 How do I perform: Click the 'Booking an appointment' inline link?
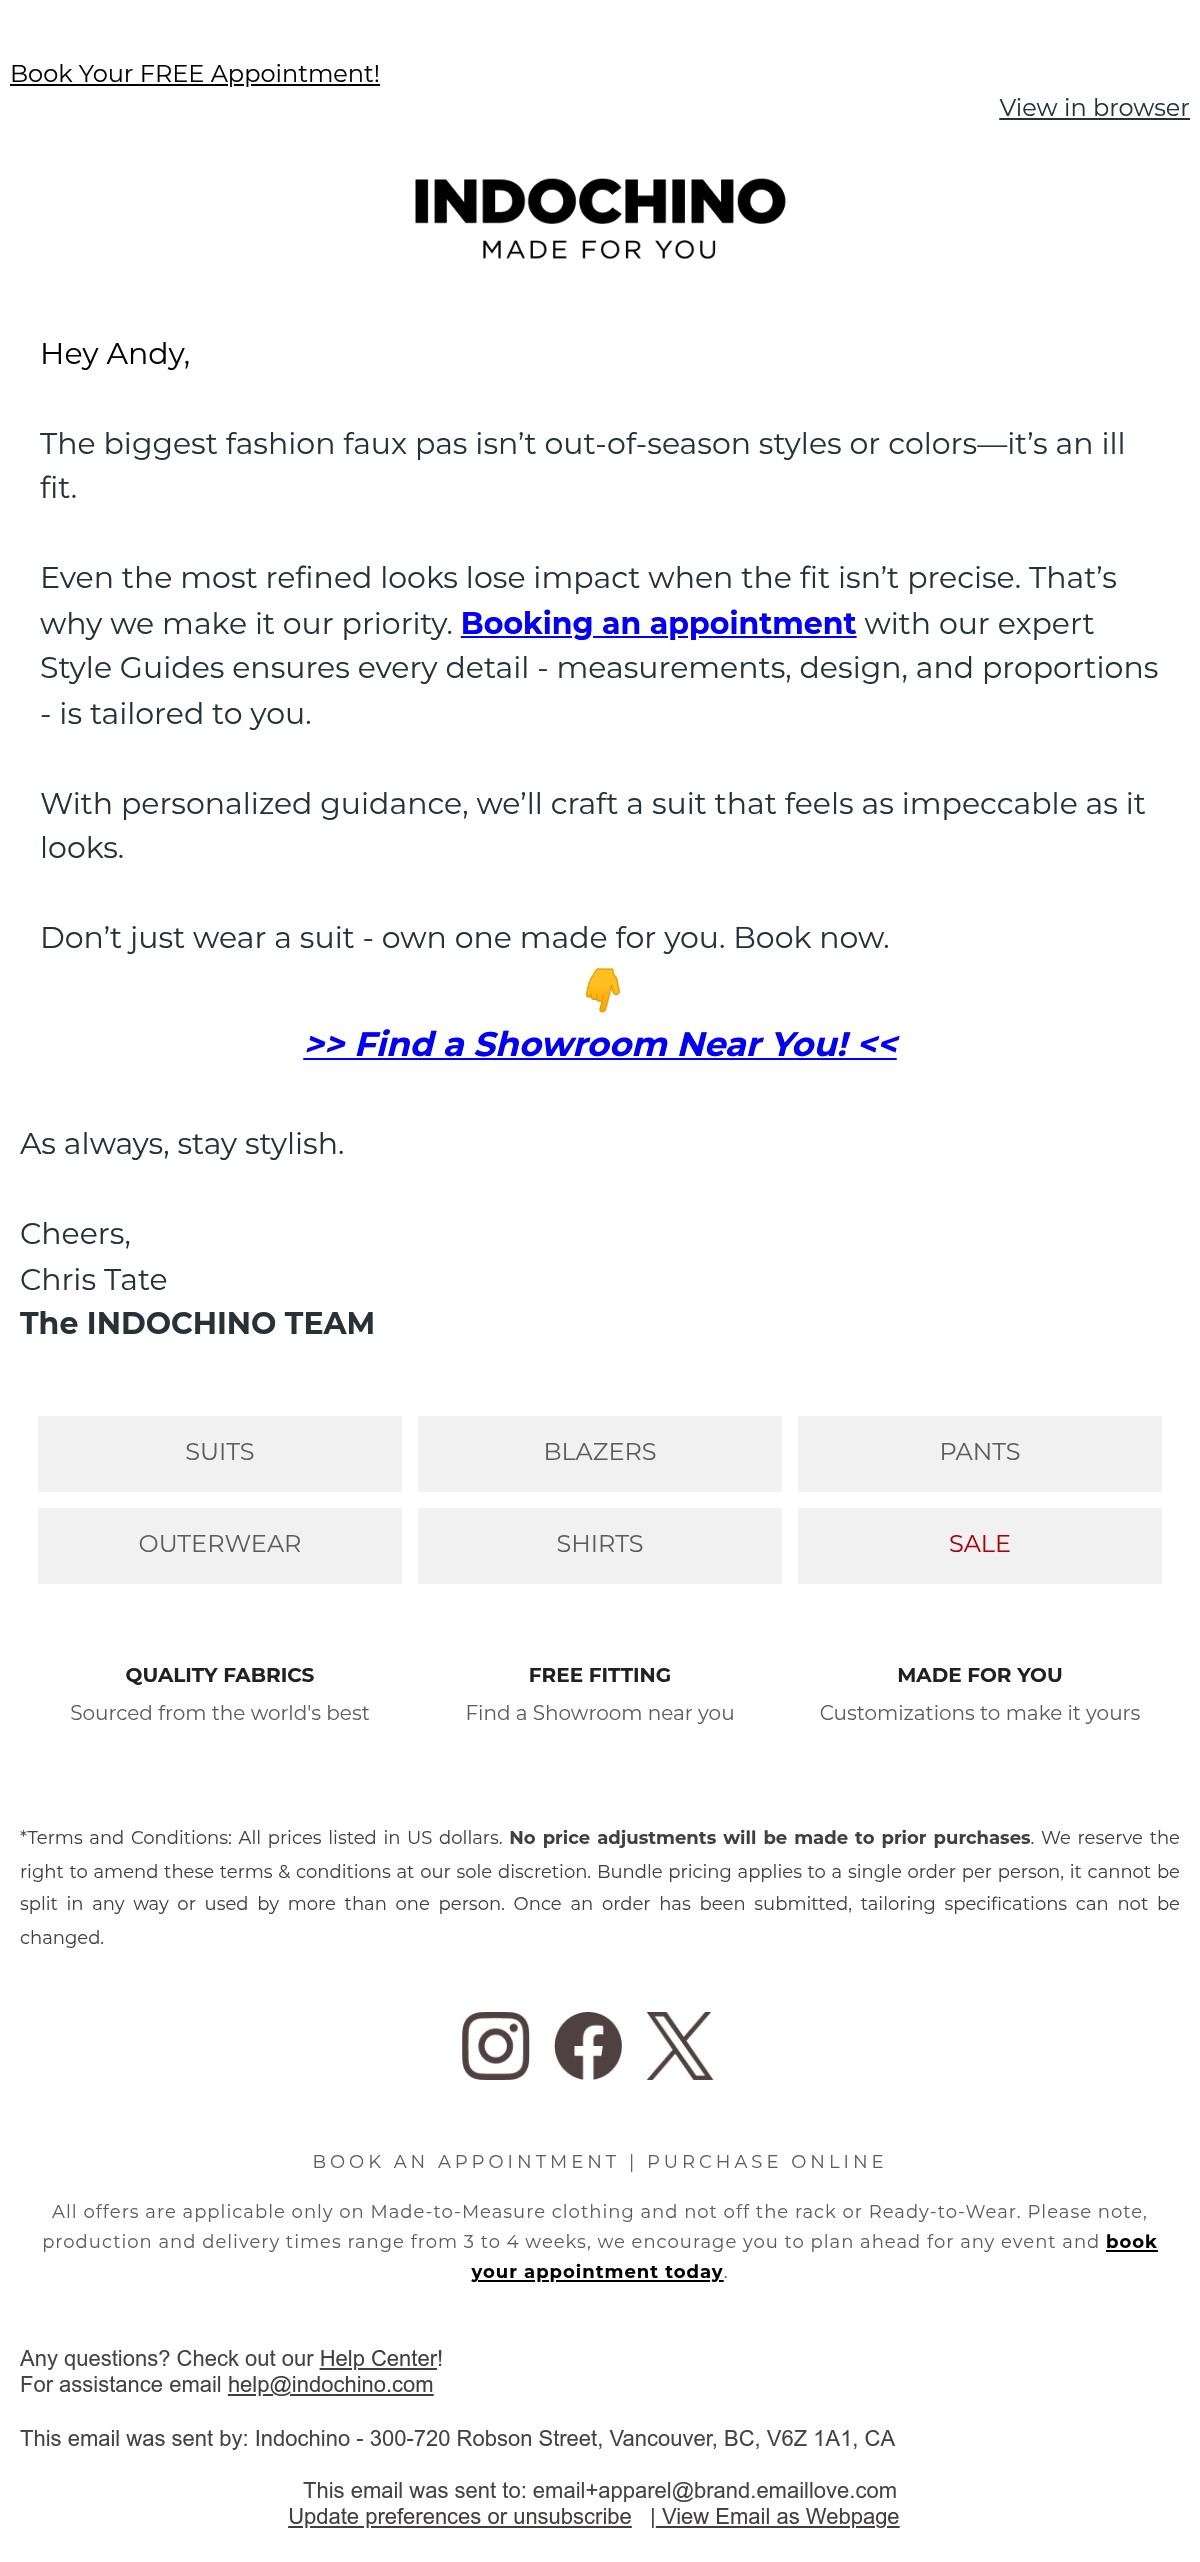pyautogui.click(x=658, y=623)
